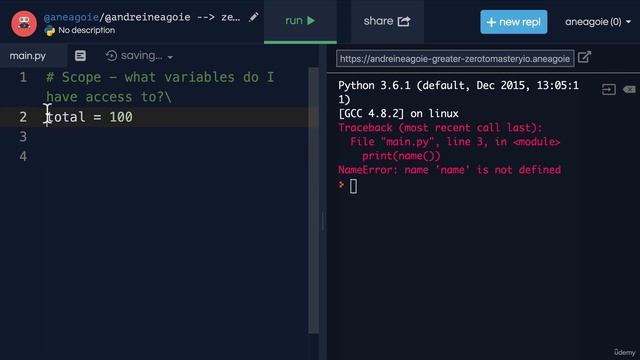This screenshot has height=360, width=640.
Task: Click the Python language icon
Action: [x=49, y=31]
